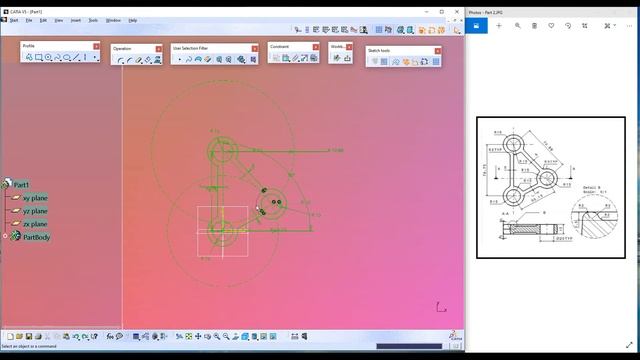Close the Constraint toolbar
The width and height of the screenshot is (640, 360).
(316, 47)
